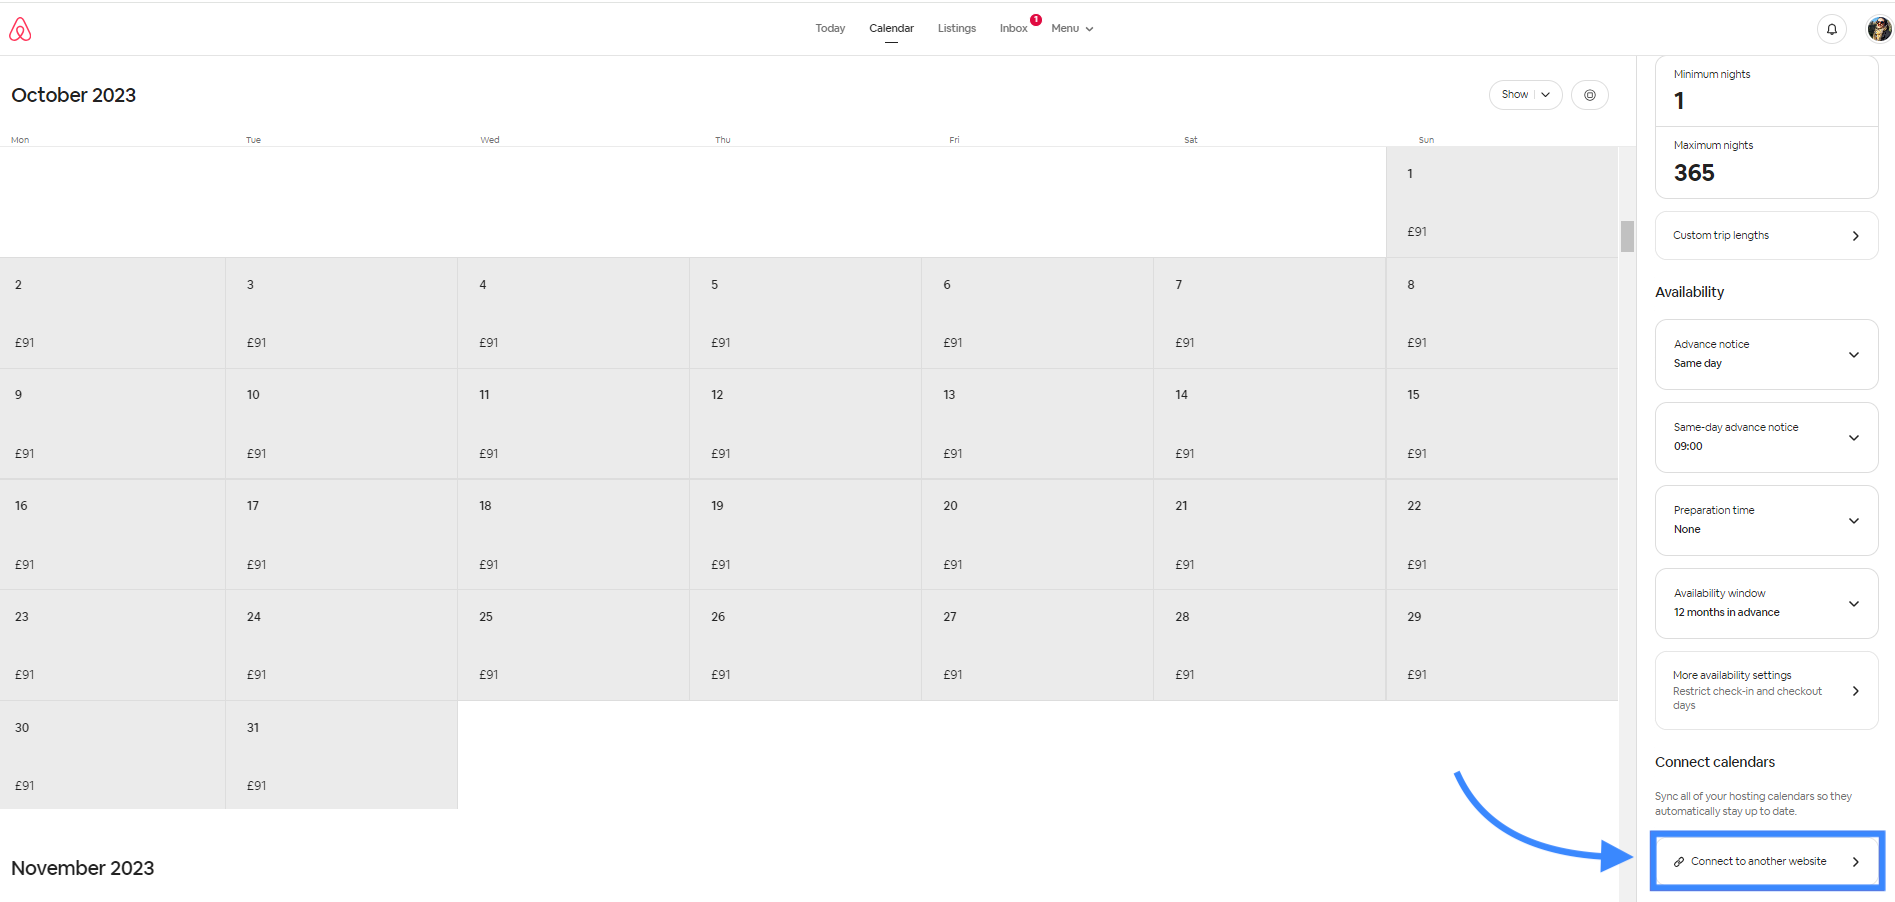Expand Same-day advance notice time
1895x902 pixels.
(1853, 438)
